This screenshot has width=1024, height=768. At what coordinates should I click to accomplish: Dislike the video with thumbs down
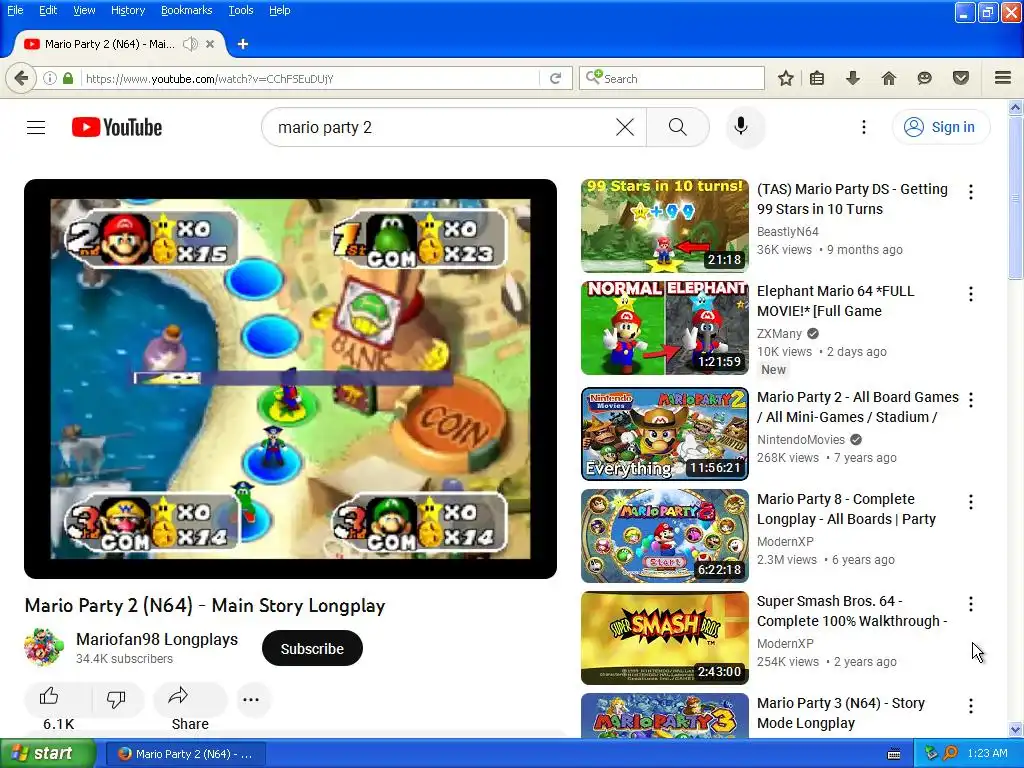(116, 699)
